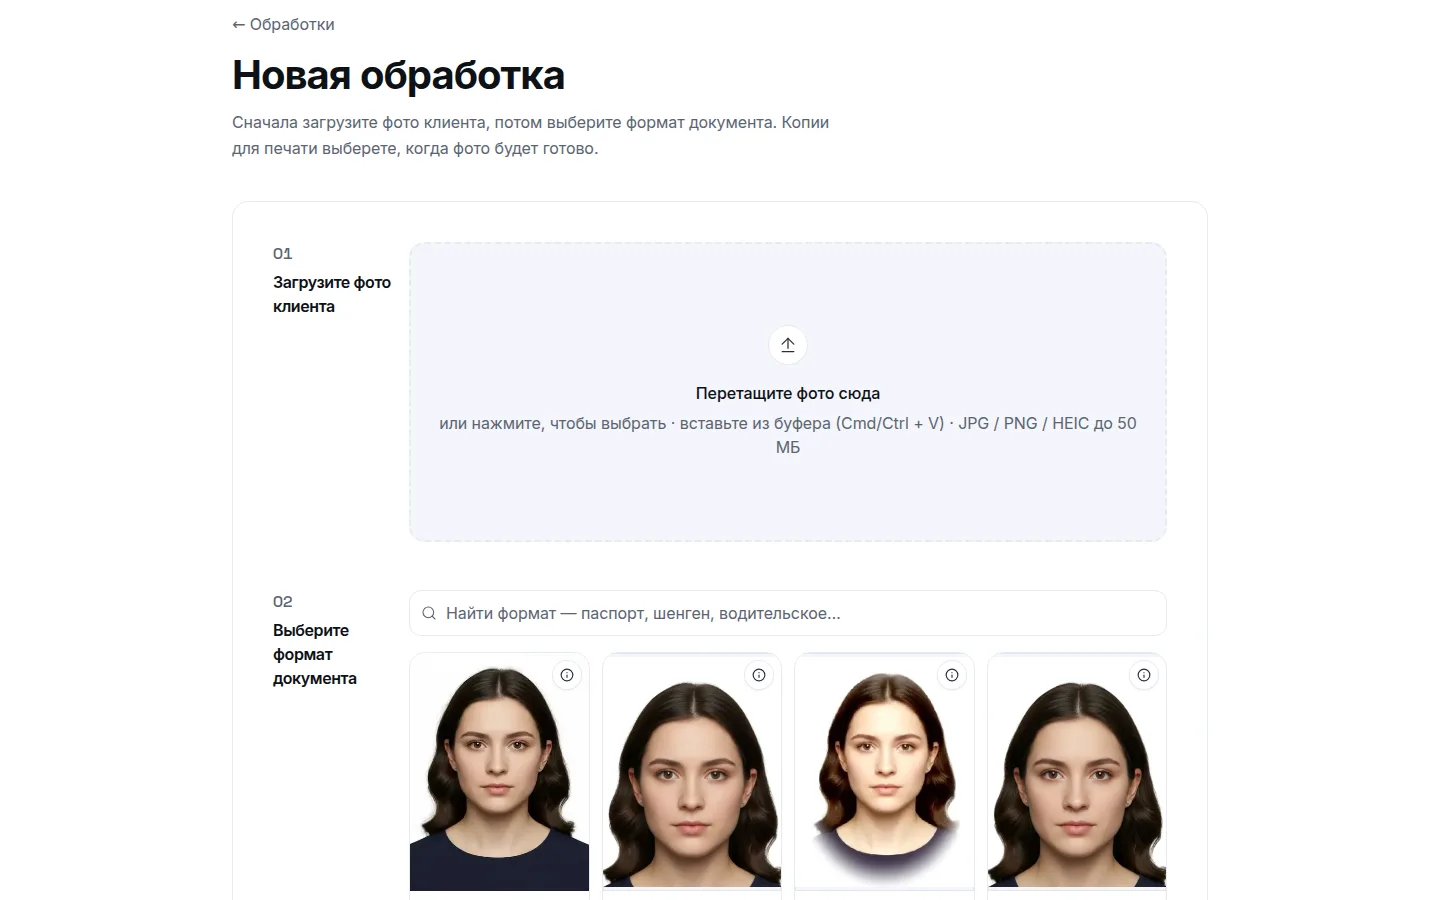Click the 01 step number
Image resolution: width=1440 pixels, height=900 pixels.
283,253
